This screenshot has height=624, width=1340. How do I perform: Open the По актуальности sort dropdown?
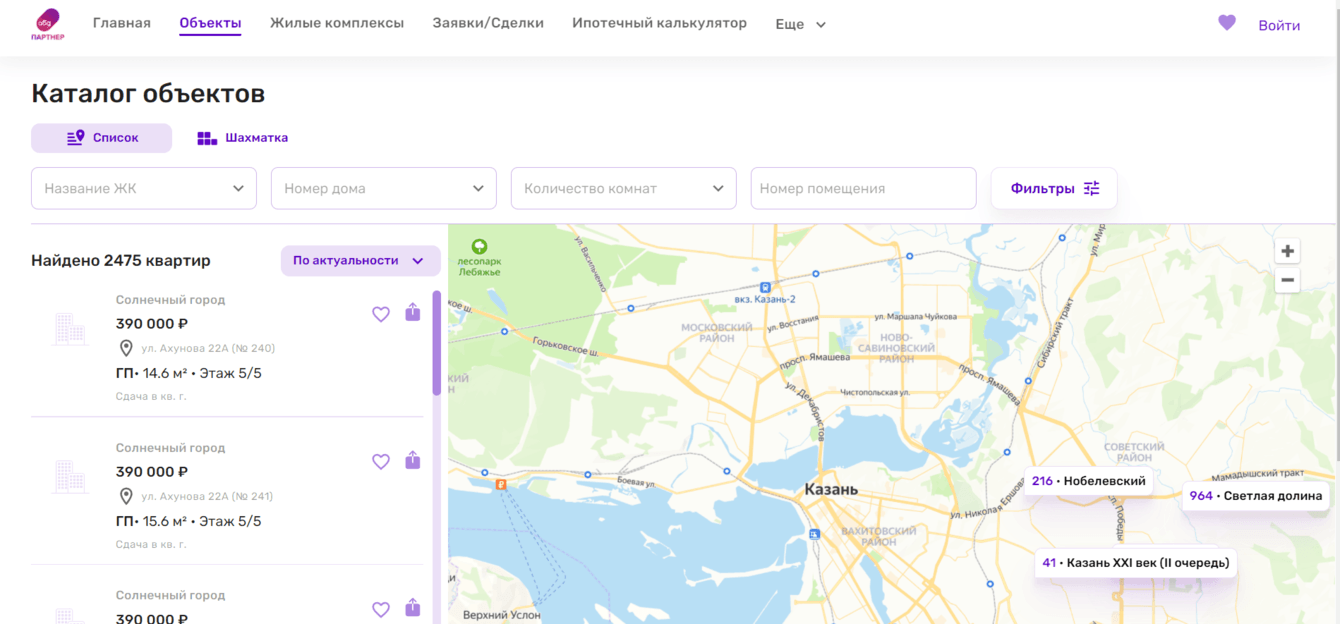pos(360,261)
